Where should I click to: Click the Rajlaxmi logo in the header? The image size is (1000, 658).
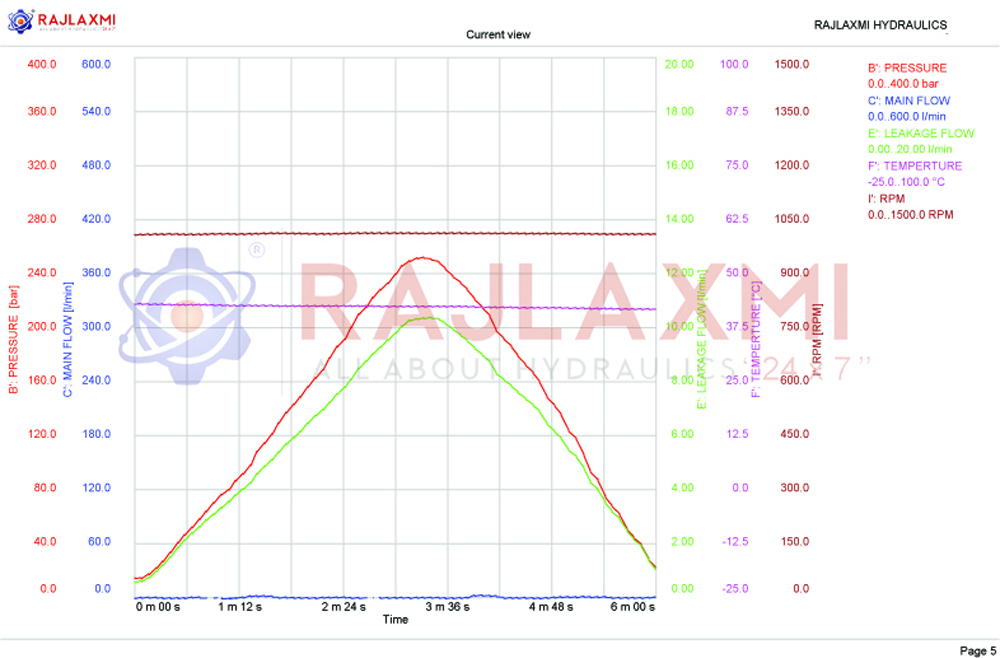coord(65,20)
